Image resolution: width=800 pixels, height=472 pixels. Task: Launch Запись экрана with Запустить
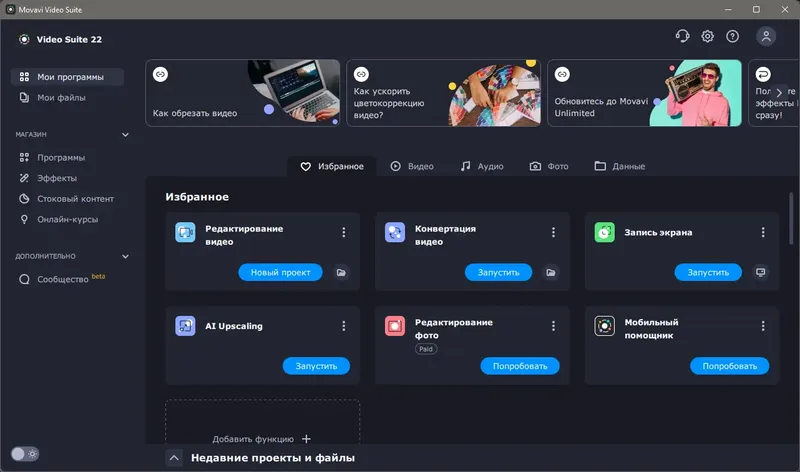tap(708, 272)
